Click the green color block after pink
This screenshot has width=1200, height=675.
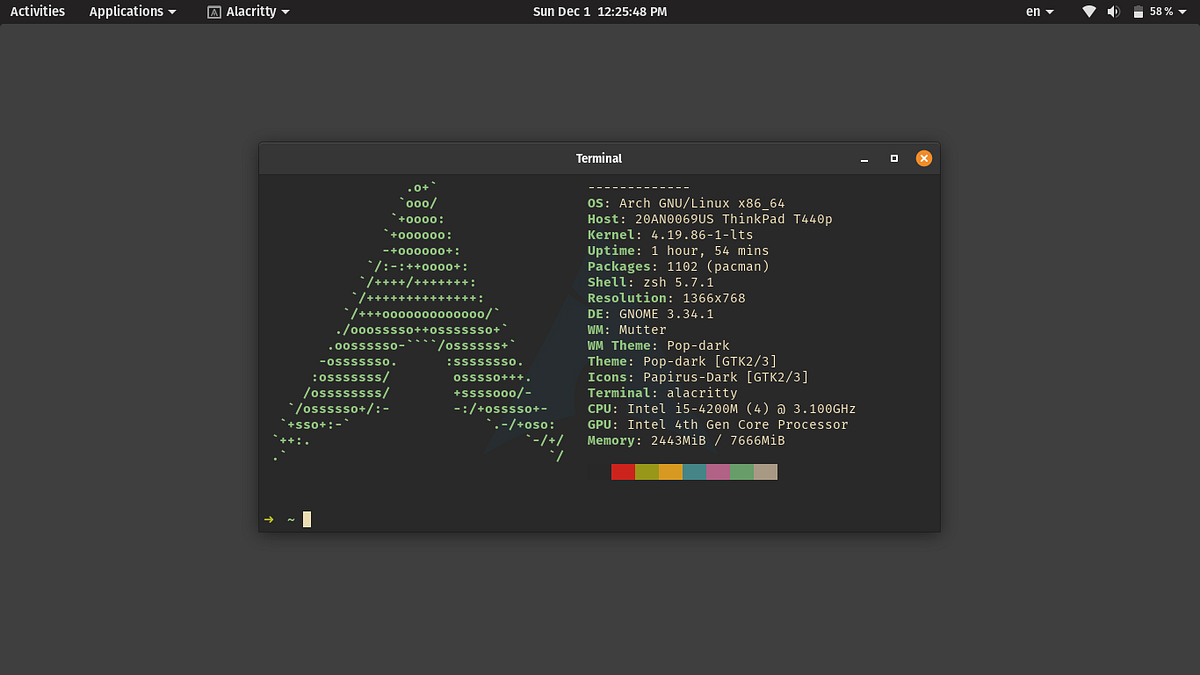tap(742, 471)
